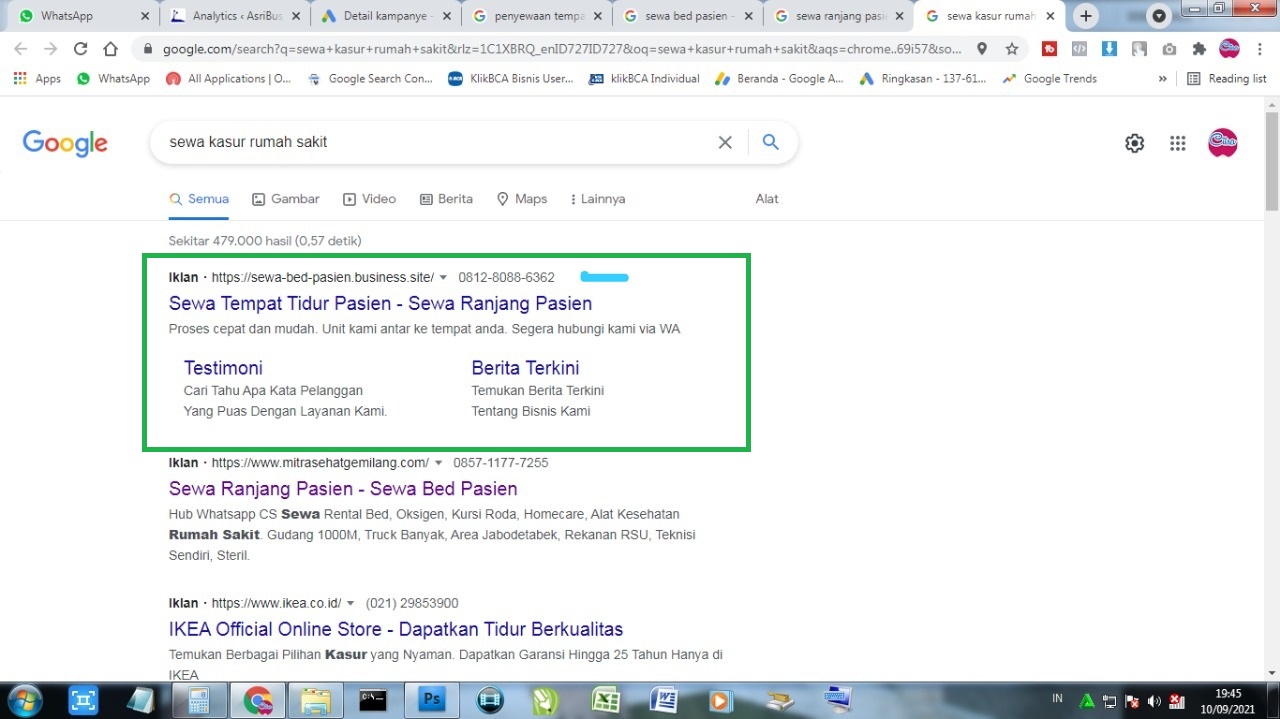The height and width of the screenshot is (719, 1280).
Task: Expand the mitrasehatgemilang ad URL dropdown arrow
Action: (438, 463)
